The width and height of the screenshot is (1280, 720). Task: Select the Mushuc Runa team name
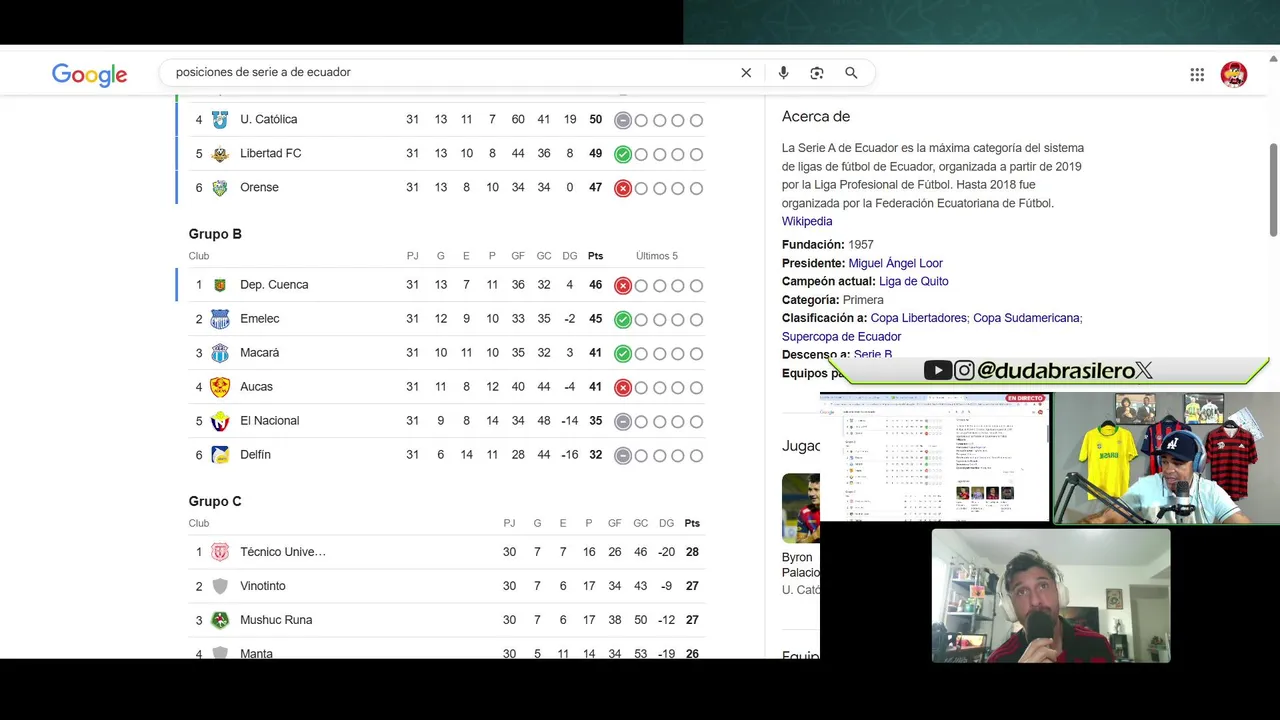point(276,620)
